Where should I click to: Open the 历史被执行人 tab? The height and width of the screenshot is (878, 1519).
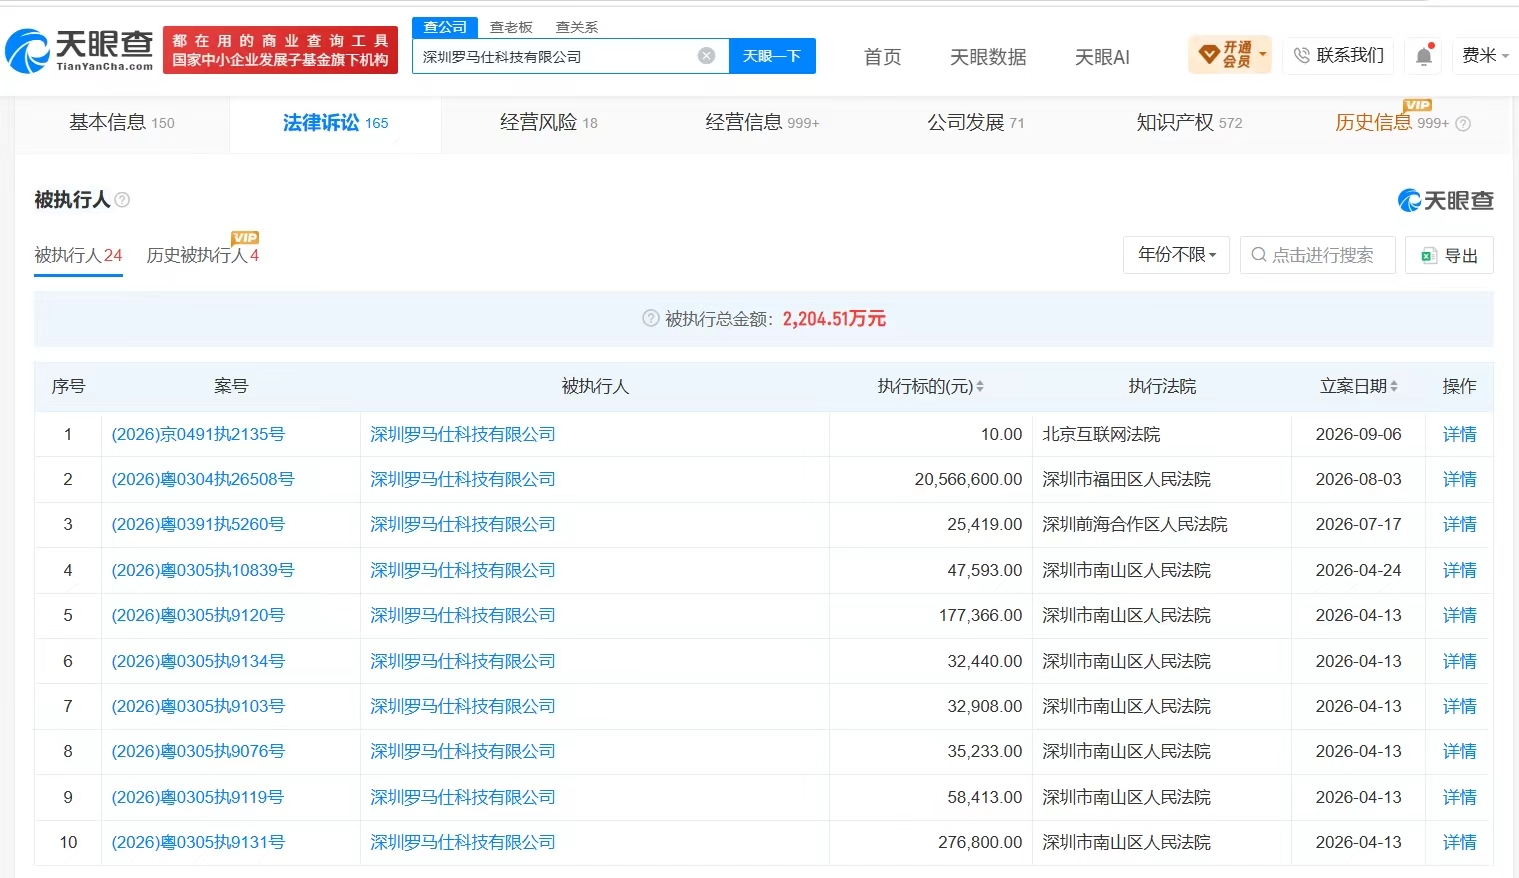pos(203,255)
